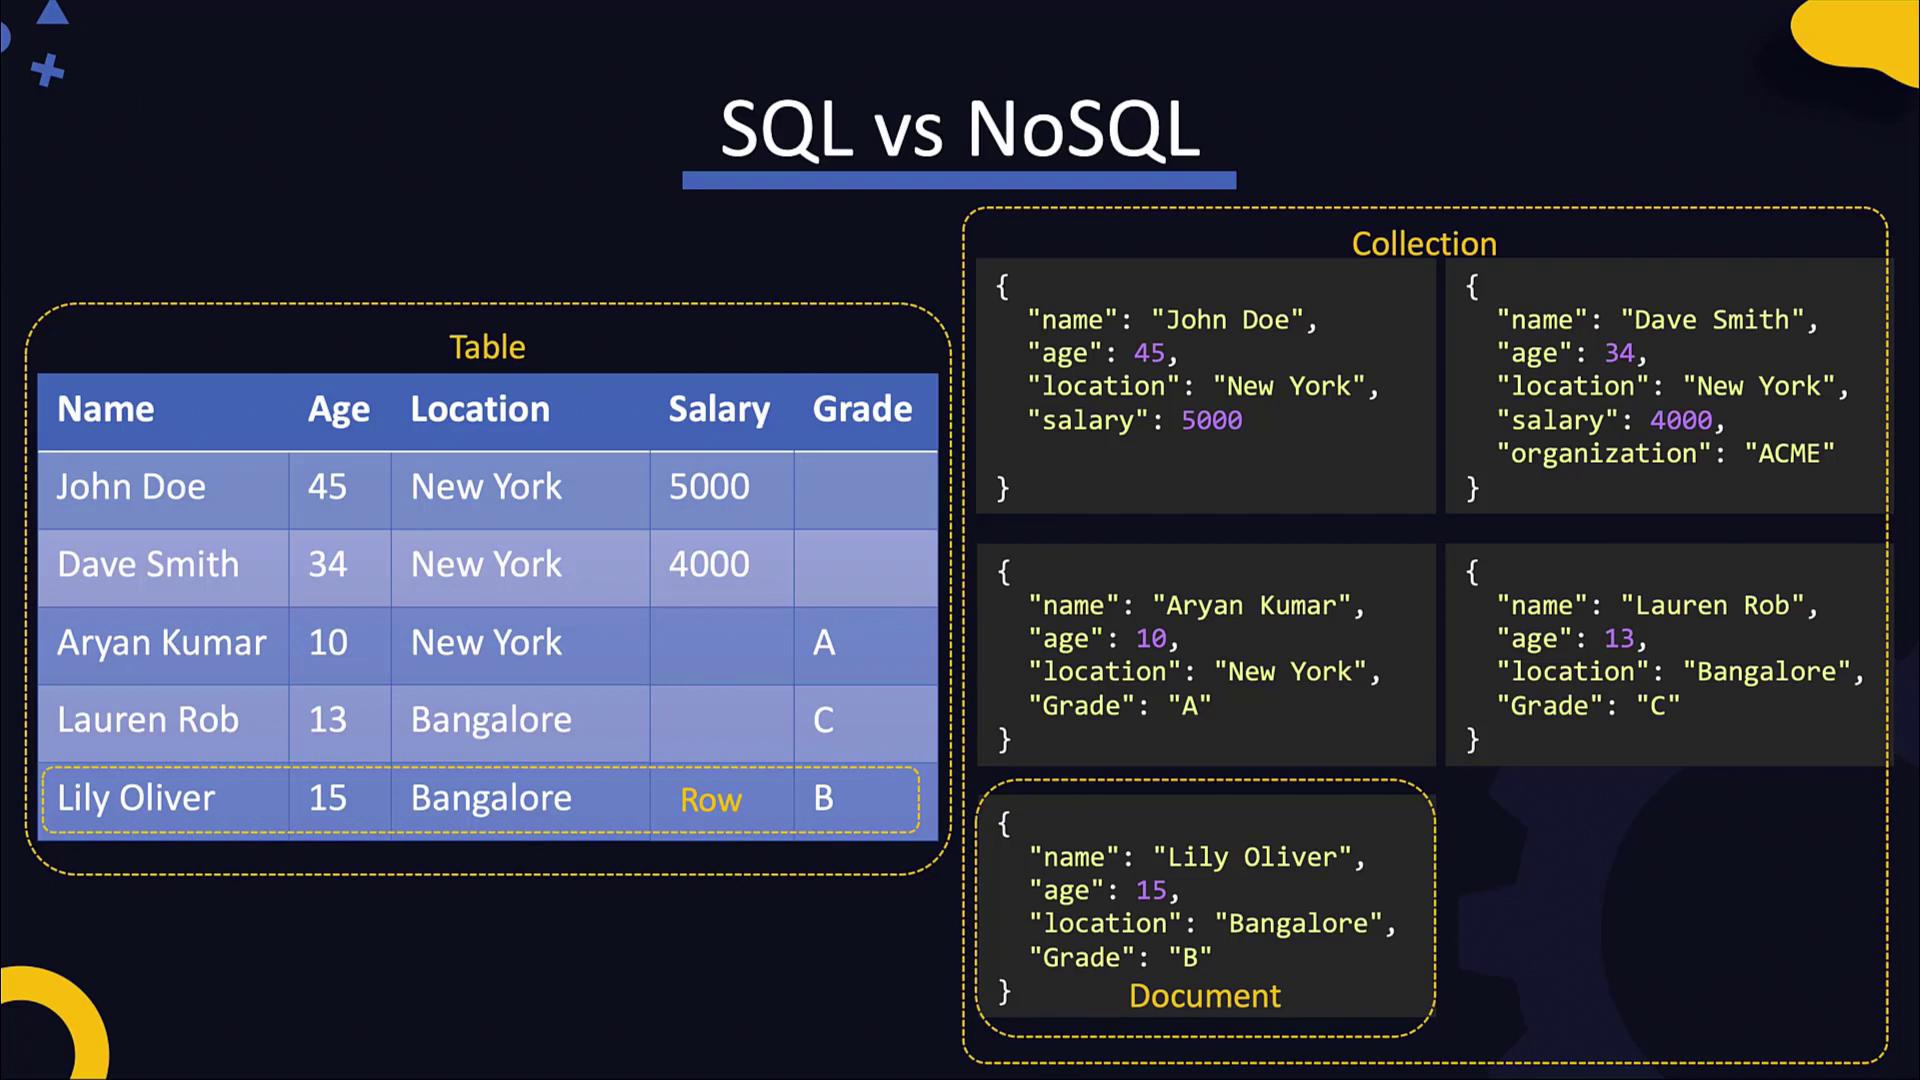Click the Collection heading label
This screenshot has height=1080, width=1920.
pyautogui.click(x=1423, y=244)
